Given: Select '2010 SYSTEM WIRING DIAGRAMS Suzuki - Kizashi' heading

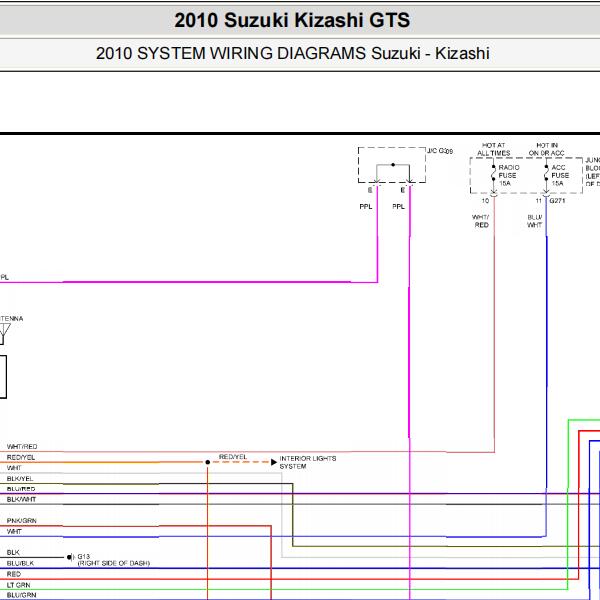Looking at the screenshot, I should 293,53.
